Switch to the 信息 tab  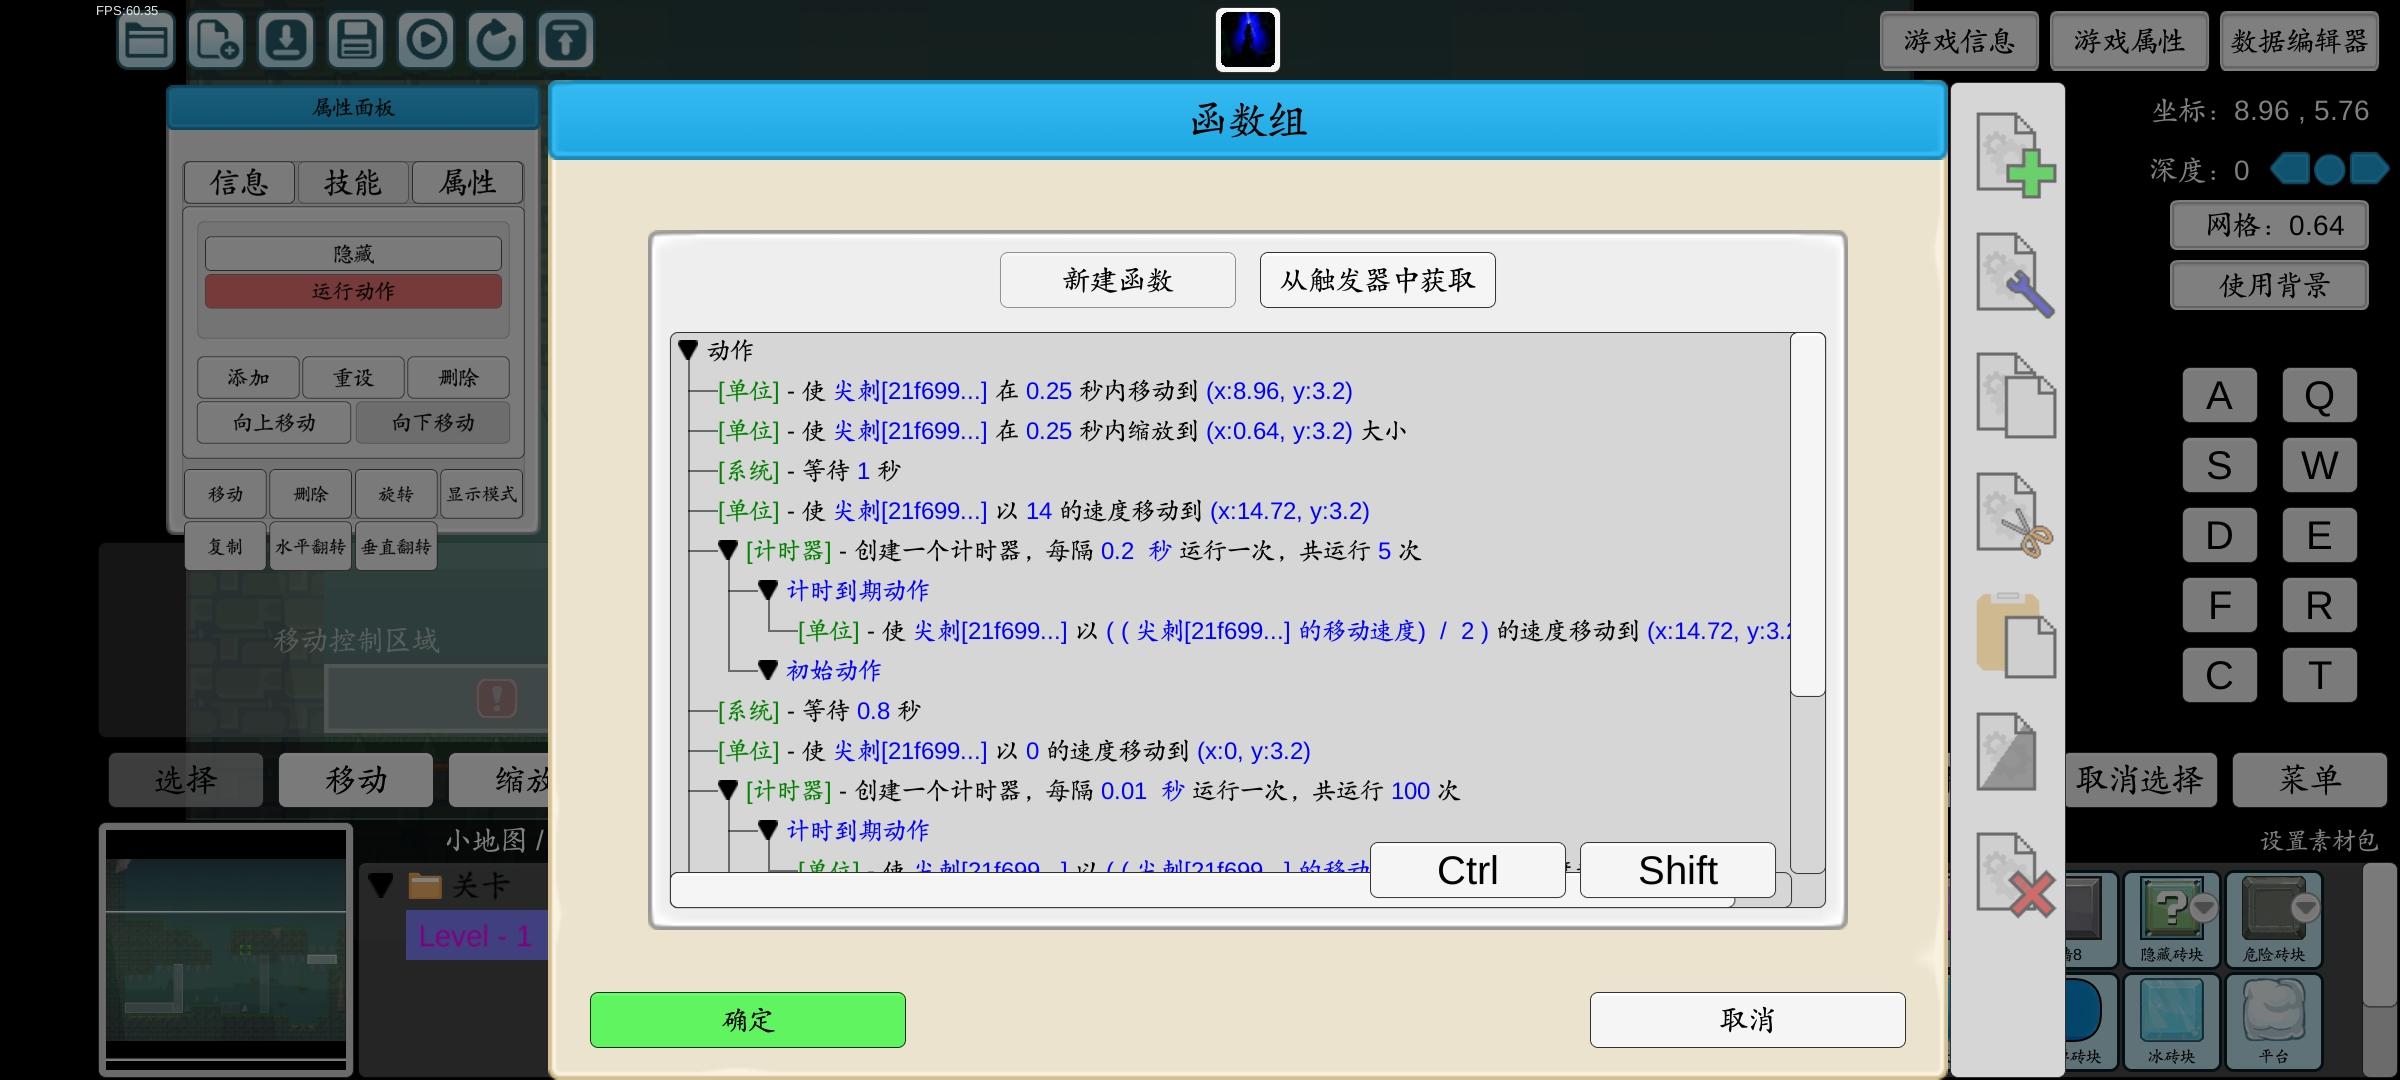(239, 182)
